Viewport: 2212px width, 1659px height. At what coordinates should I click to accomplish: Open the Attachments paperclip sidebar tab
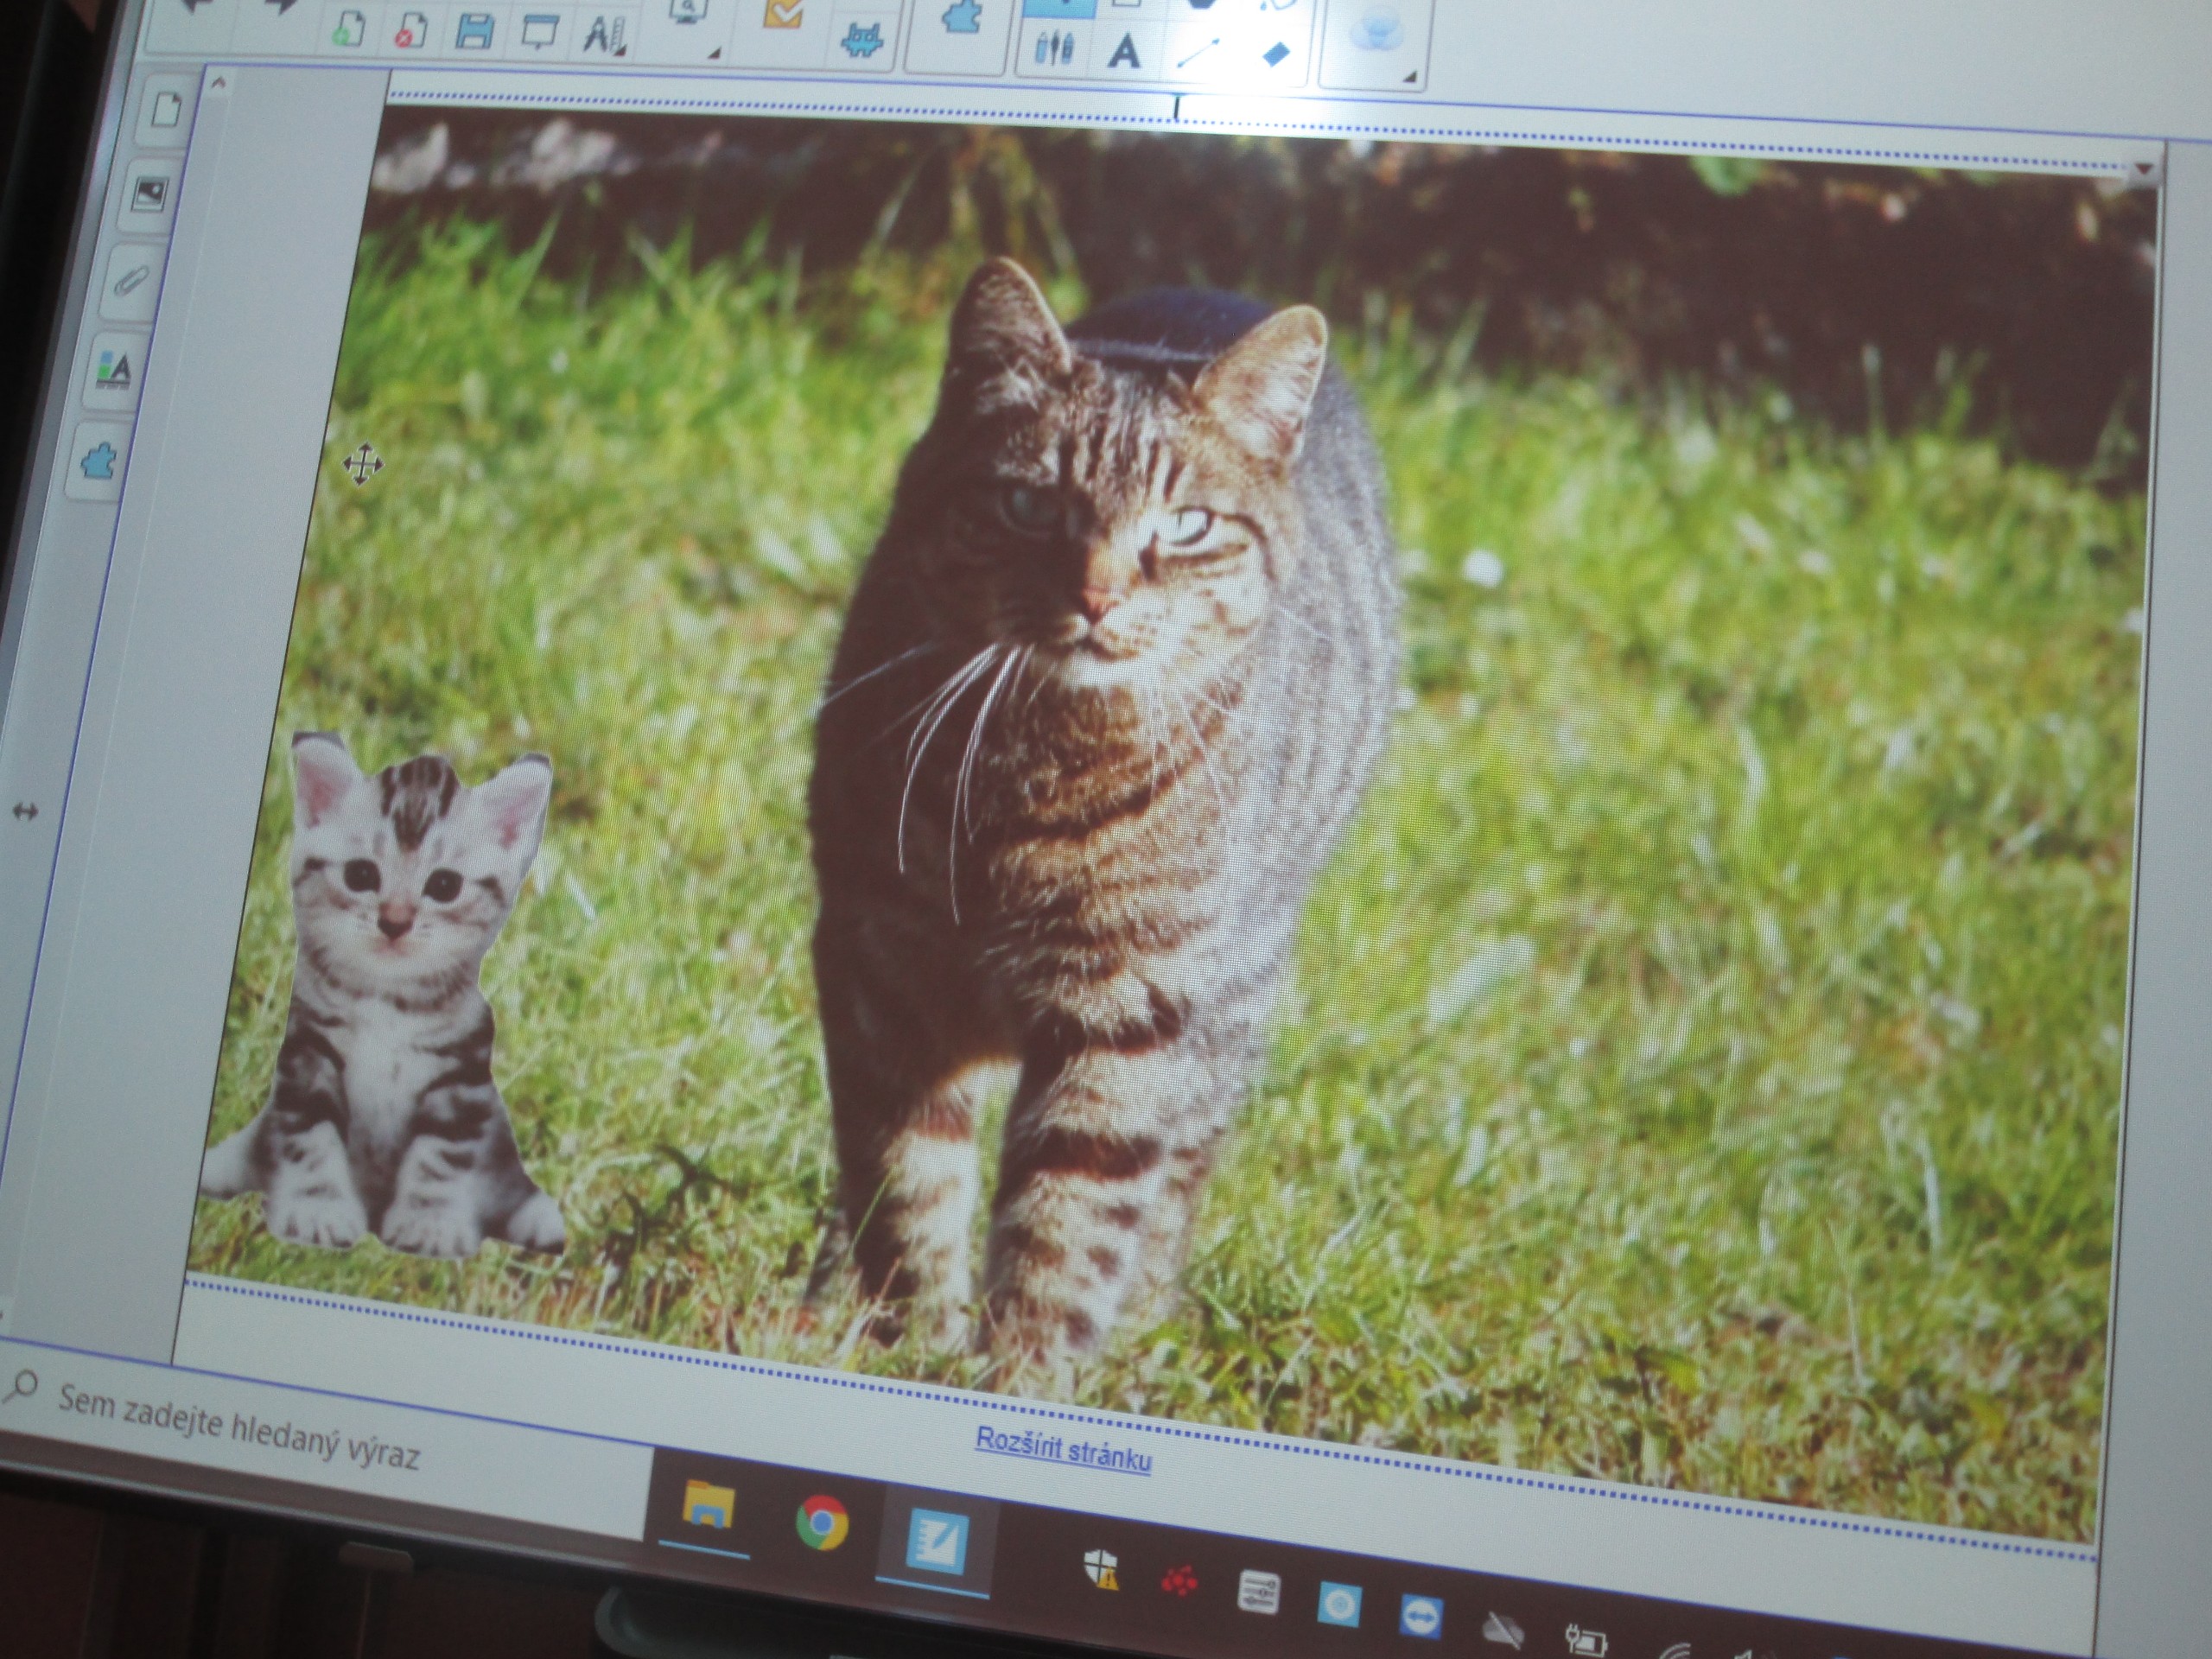(133, 281)
